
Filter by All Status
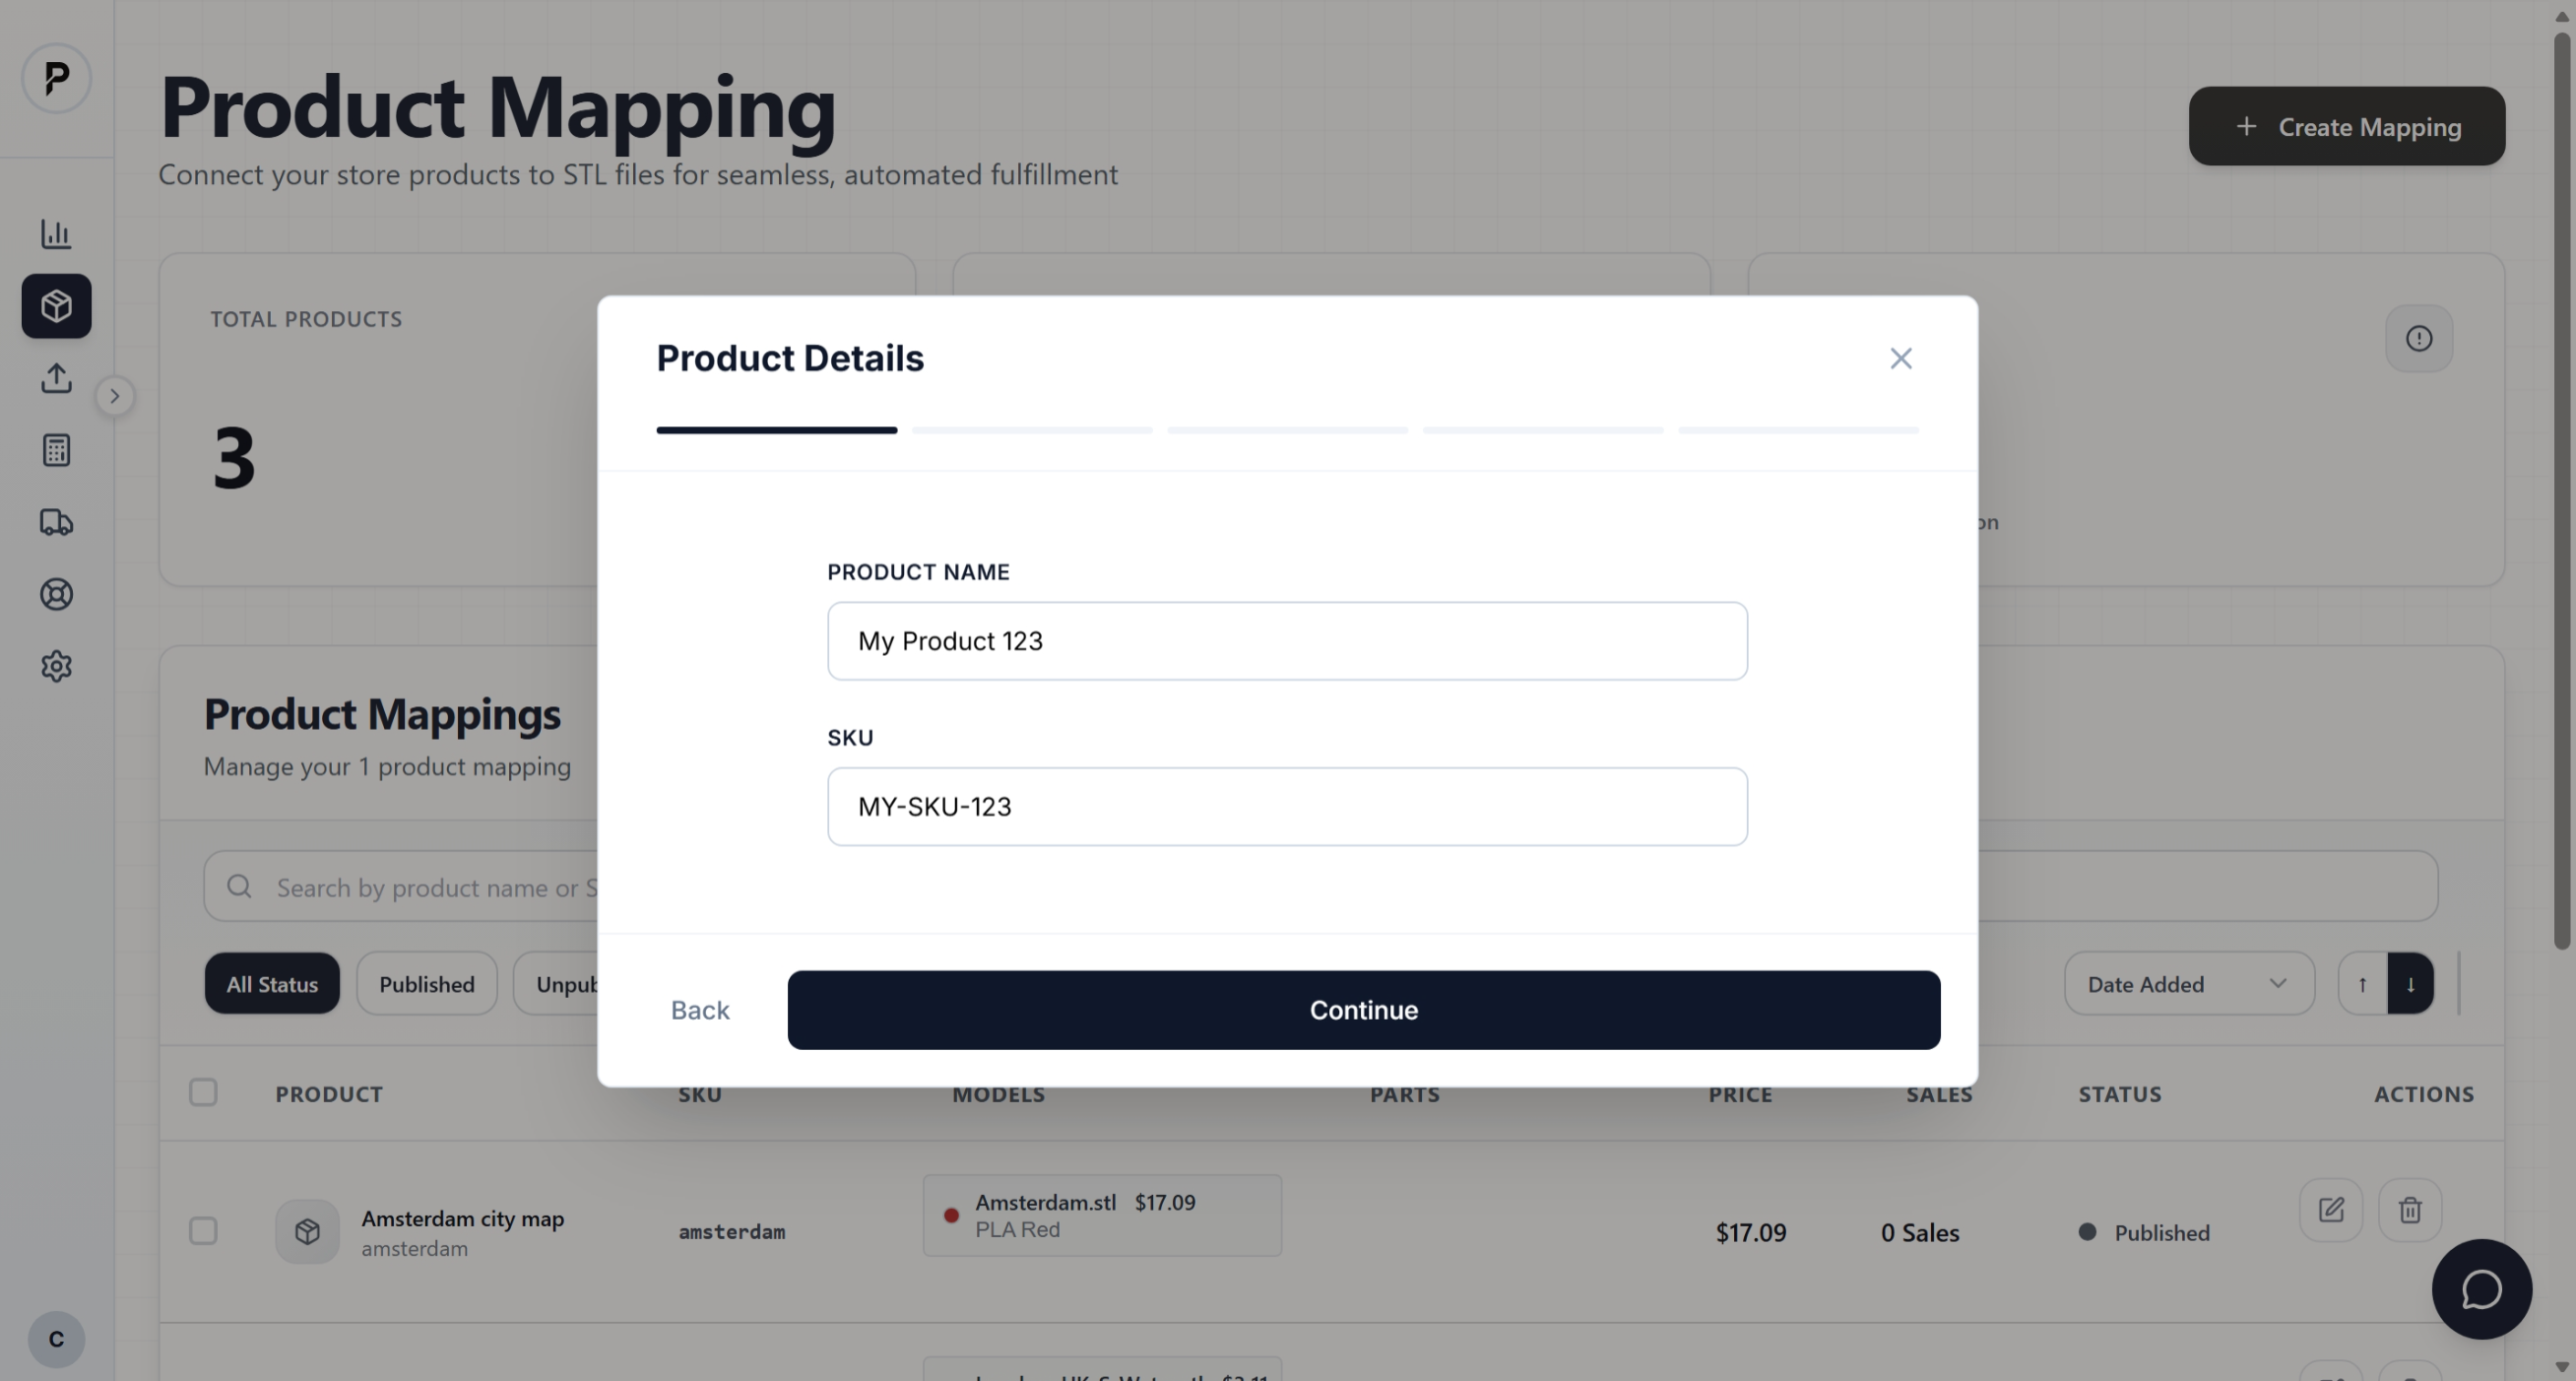(x=272, y=984)
